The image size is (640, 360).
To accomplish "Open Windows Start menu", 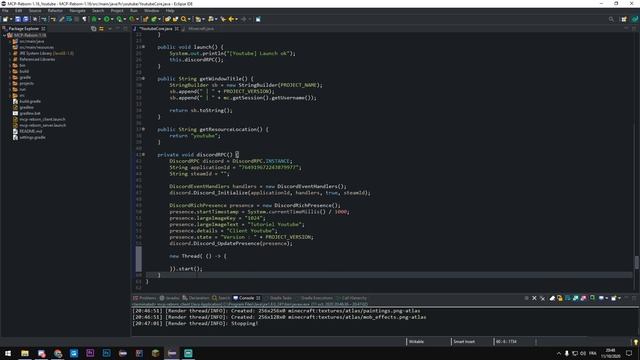I will coord(8,353).
